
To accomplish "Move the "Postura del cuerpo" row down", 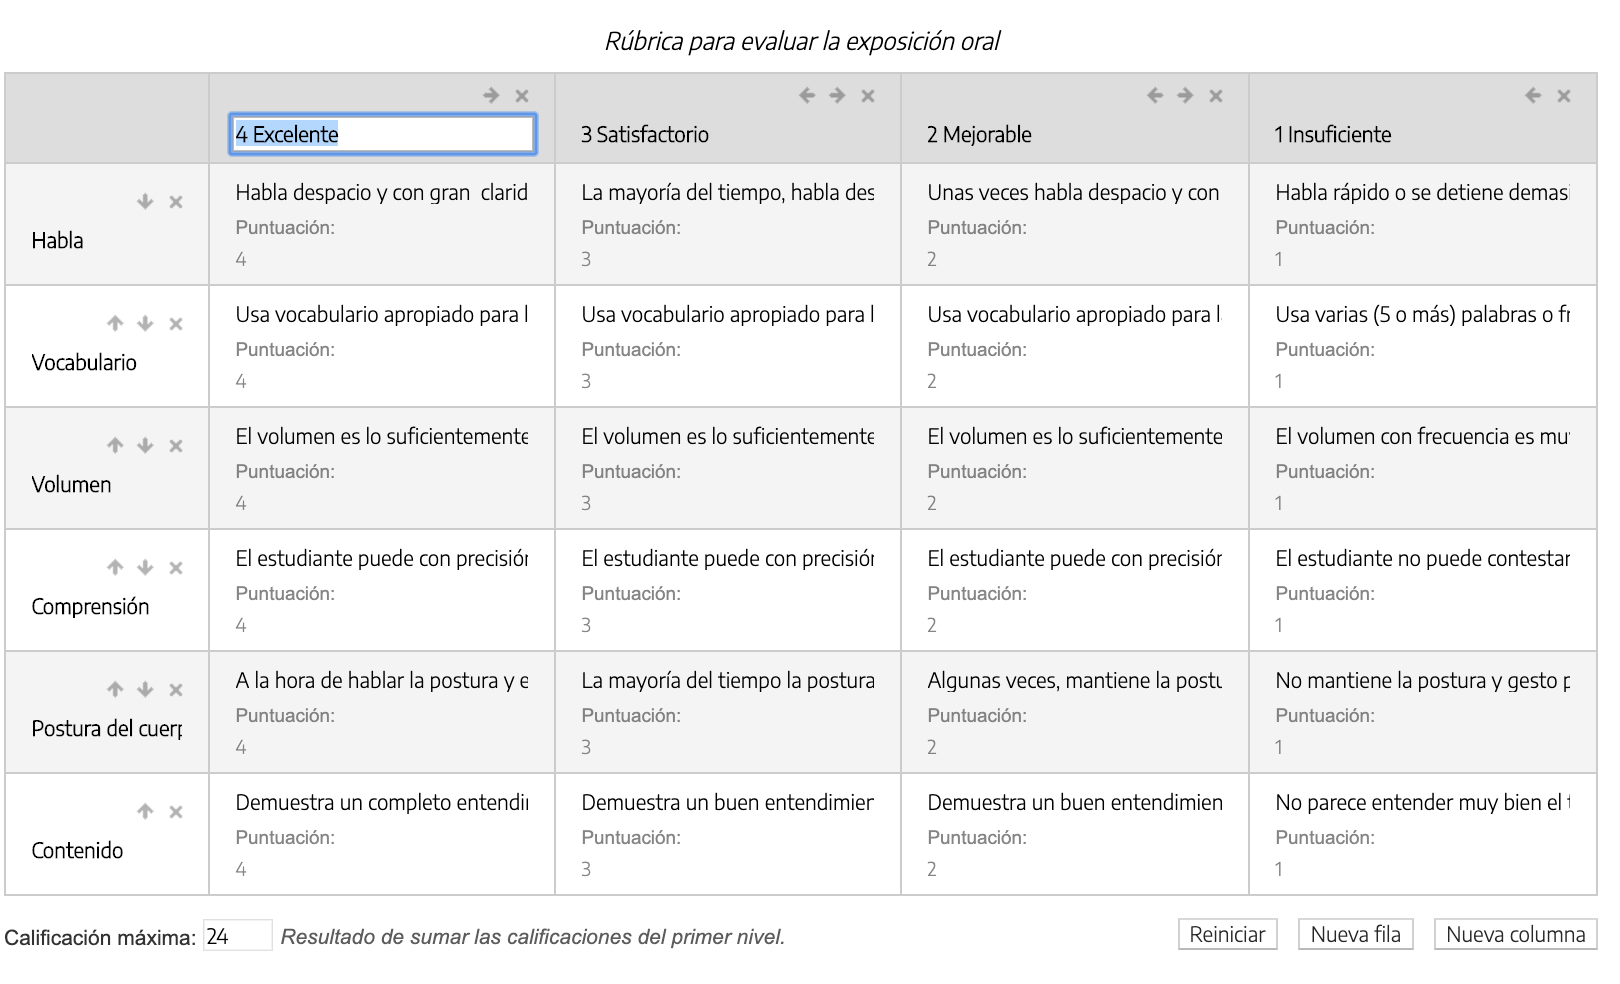I will coord(144,690).
